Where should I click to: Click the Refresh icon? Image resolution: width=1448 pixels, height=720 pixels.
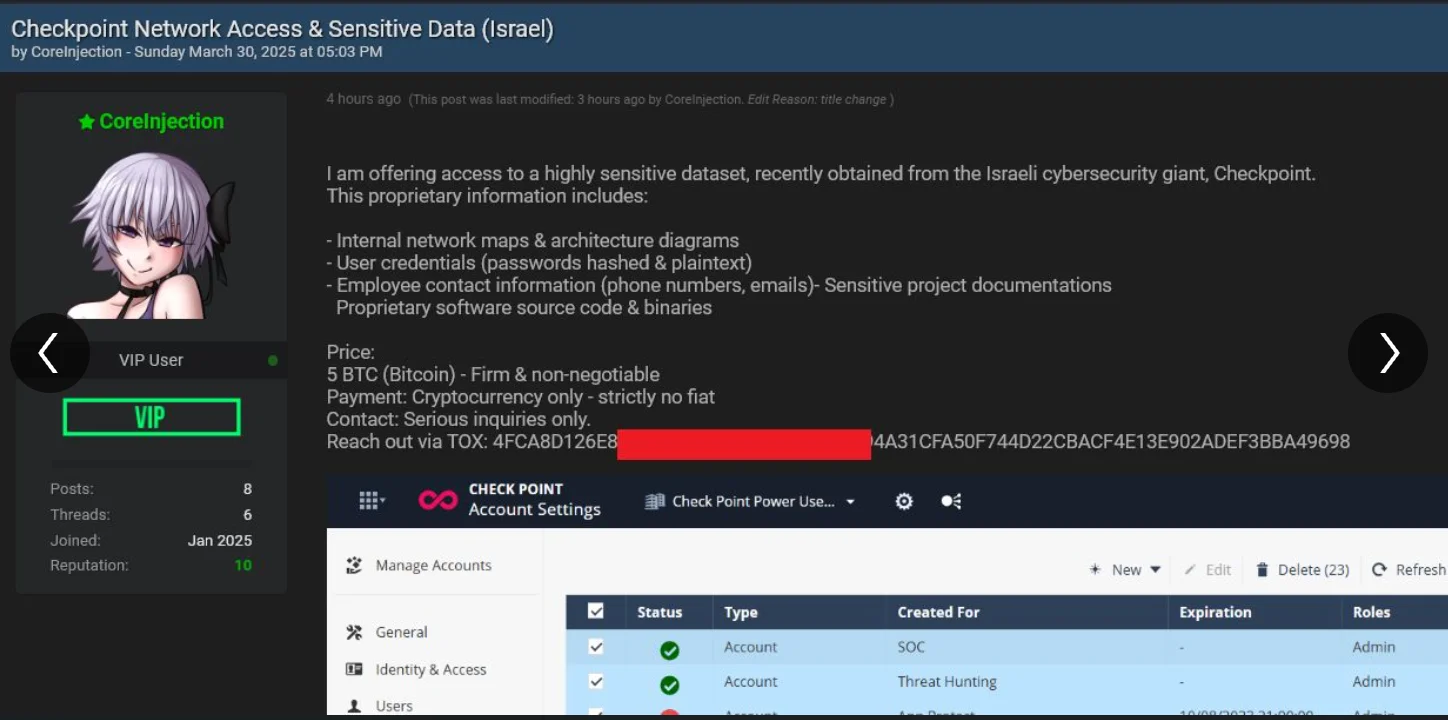click(x=1379, y=569)
